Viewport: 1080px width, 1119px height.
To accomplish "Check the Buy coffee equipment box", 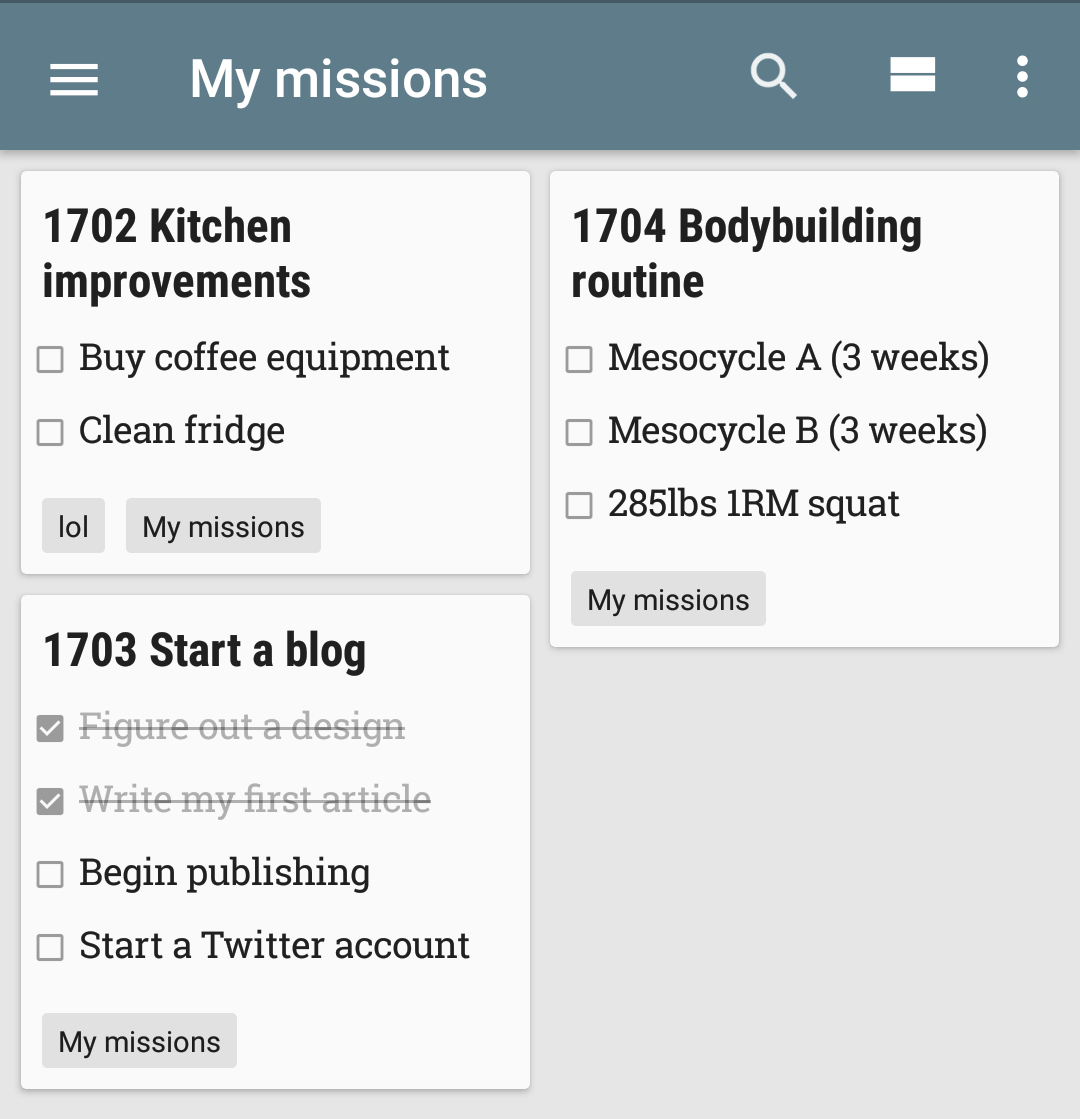I will click(50, 359).
